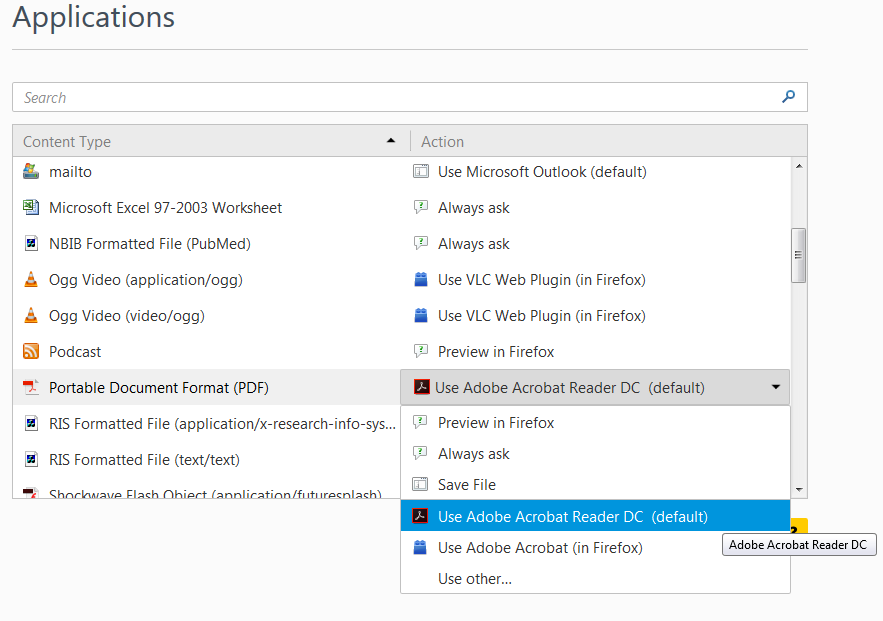
Task: Choose Always ask from PDF dropdown
Action: click(x=595, y=453)
